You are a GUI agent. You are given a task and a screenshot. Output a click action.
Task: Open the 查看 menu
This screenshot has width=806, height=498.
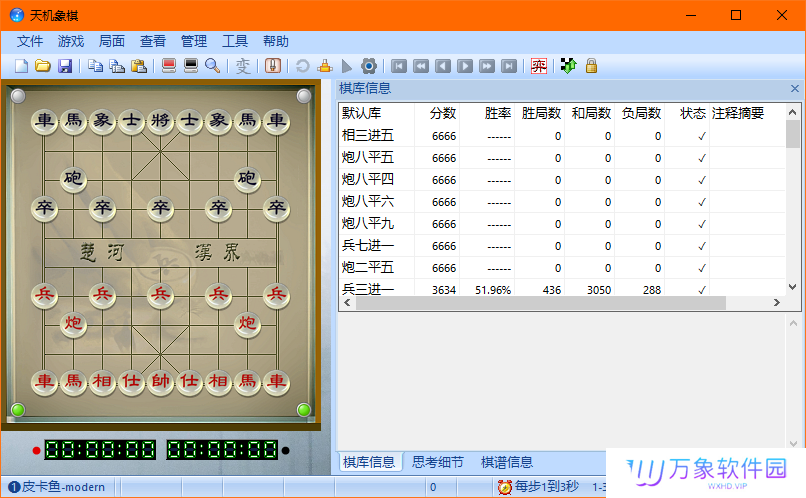(153, 41)
